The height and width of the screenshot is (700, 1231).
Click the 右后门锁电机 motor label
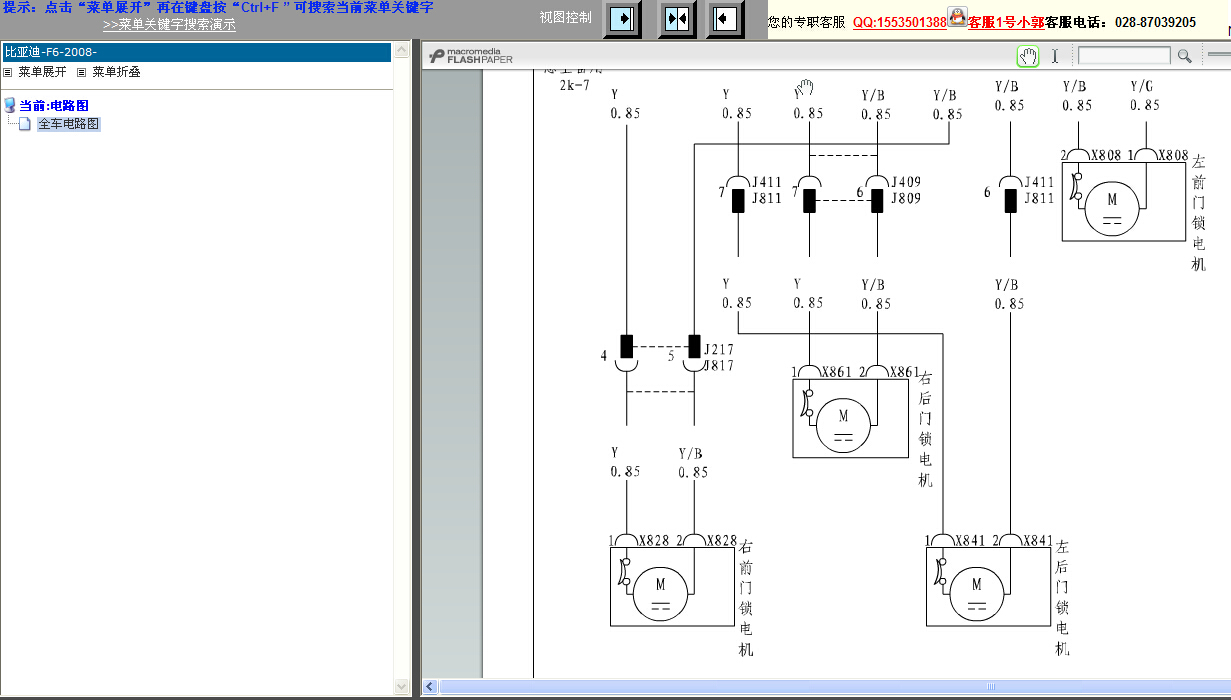(x=925, y=429)
